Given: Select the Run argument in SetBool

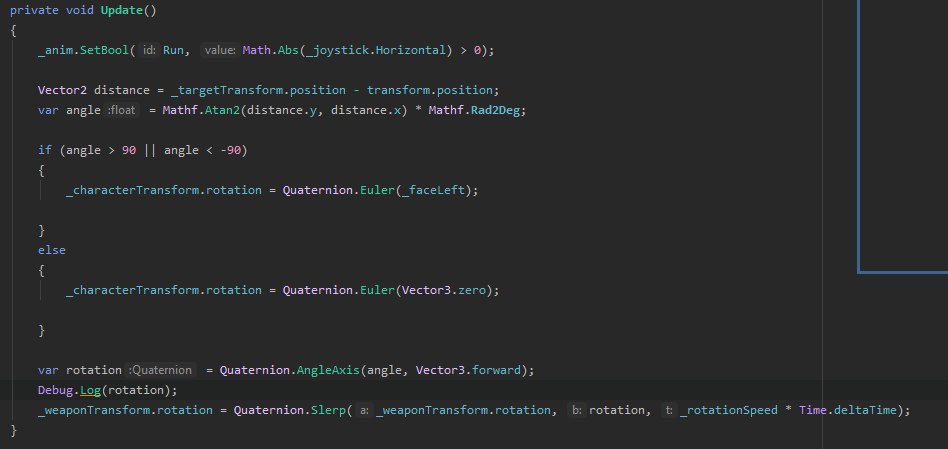Looking at the screenshot, I should pyautogui.click(x=174, y=50).
